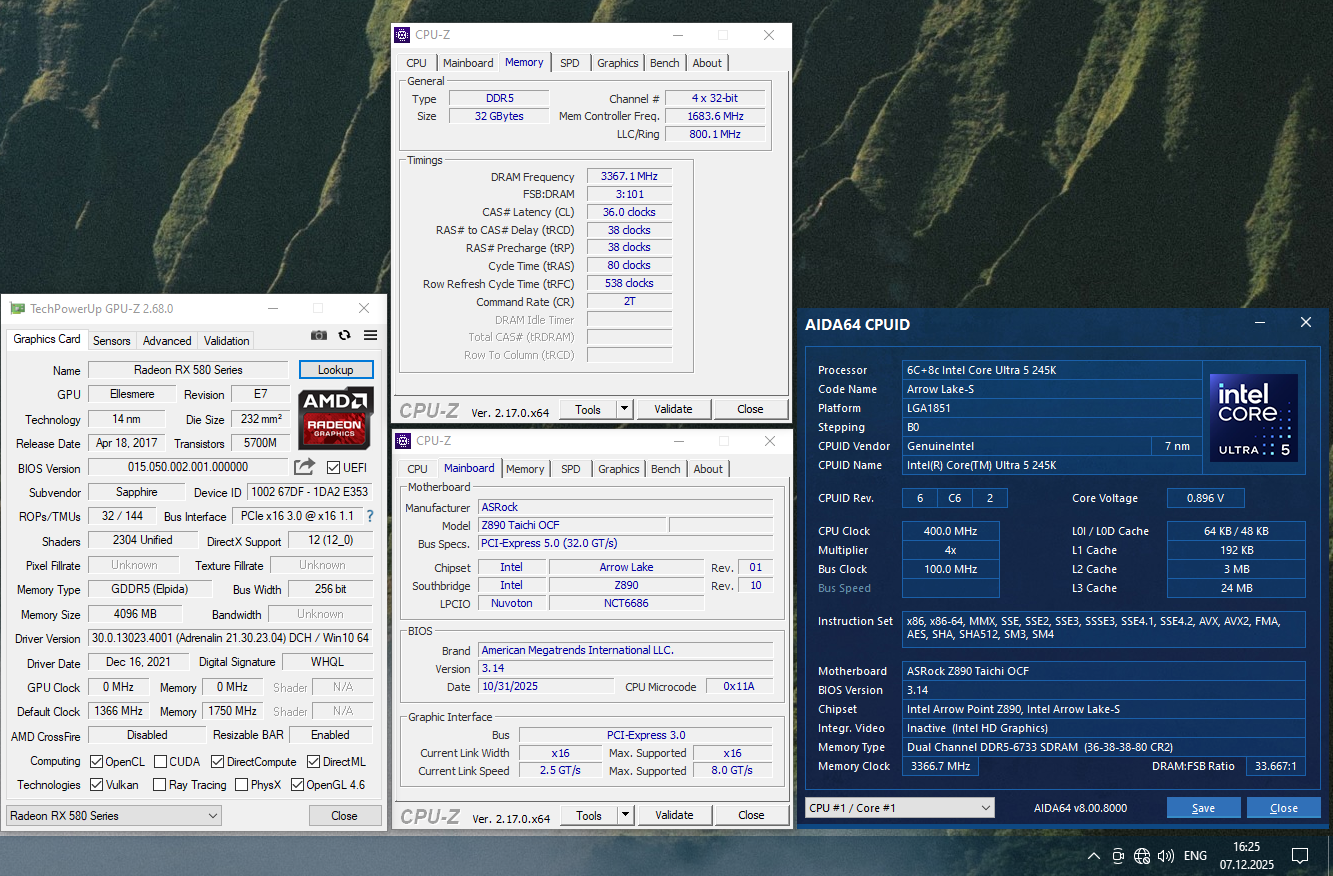Click the Save button in AIDA64 CPUID
The width and height of the screenshot is (1333, 876).
coord(1204,808)
